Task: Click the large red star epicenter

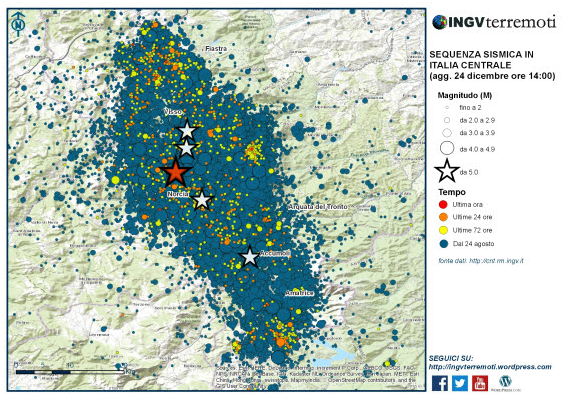Action: point(175,173)
